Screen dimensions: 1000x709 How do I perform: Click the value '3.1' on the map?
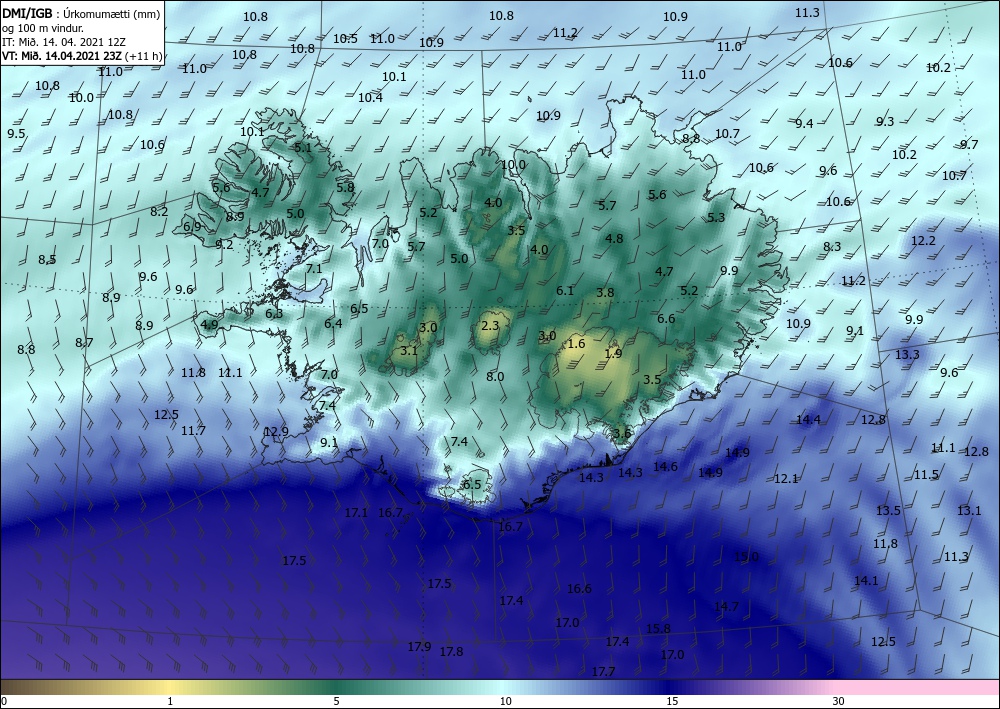409,351
